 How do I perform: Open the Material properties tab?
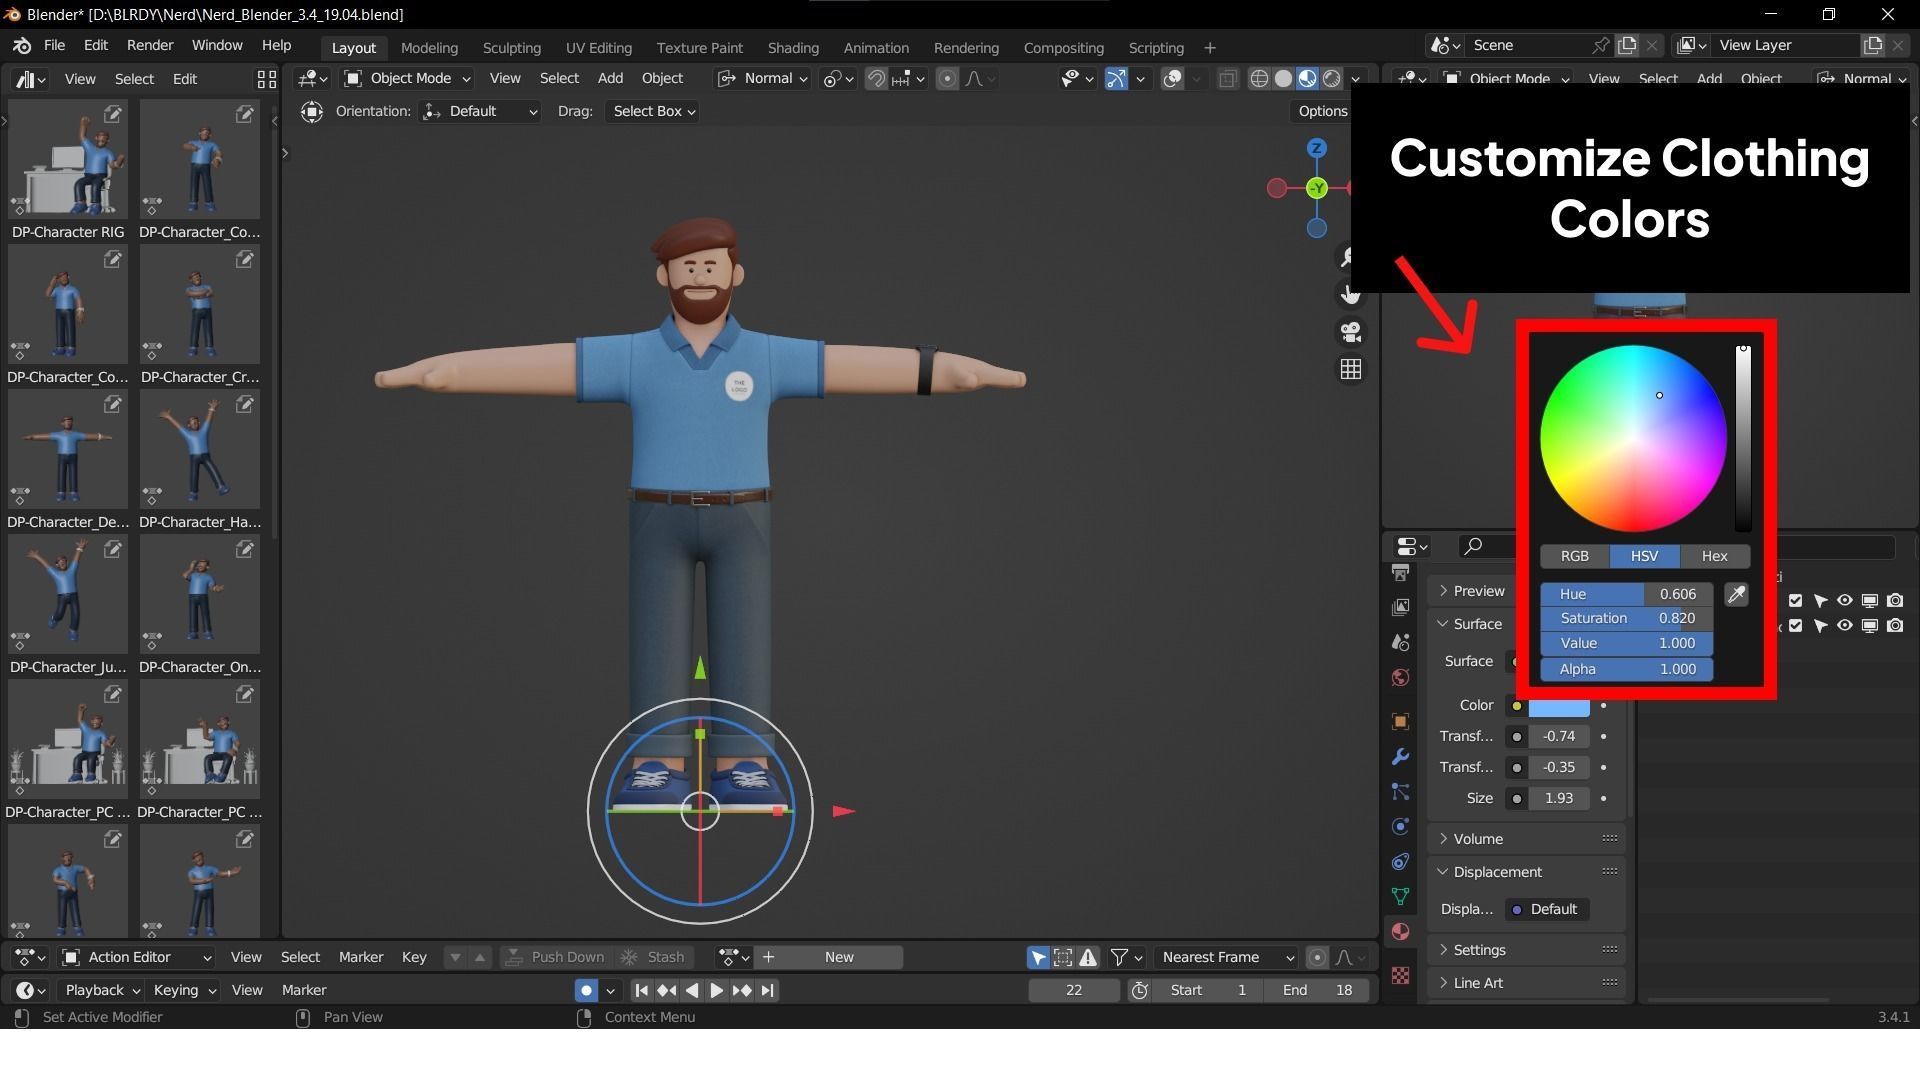point(1401,932)
